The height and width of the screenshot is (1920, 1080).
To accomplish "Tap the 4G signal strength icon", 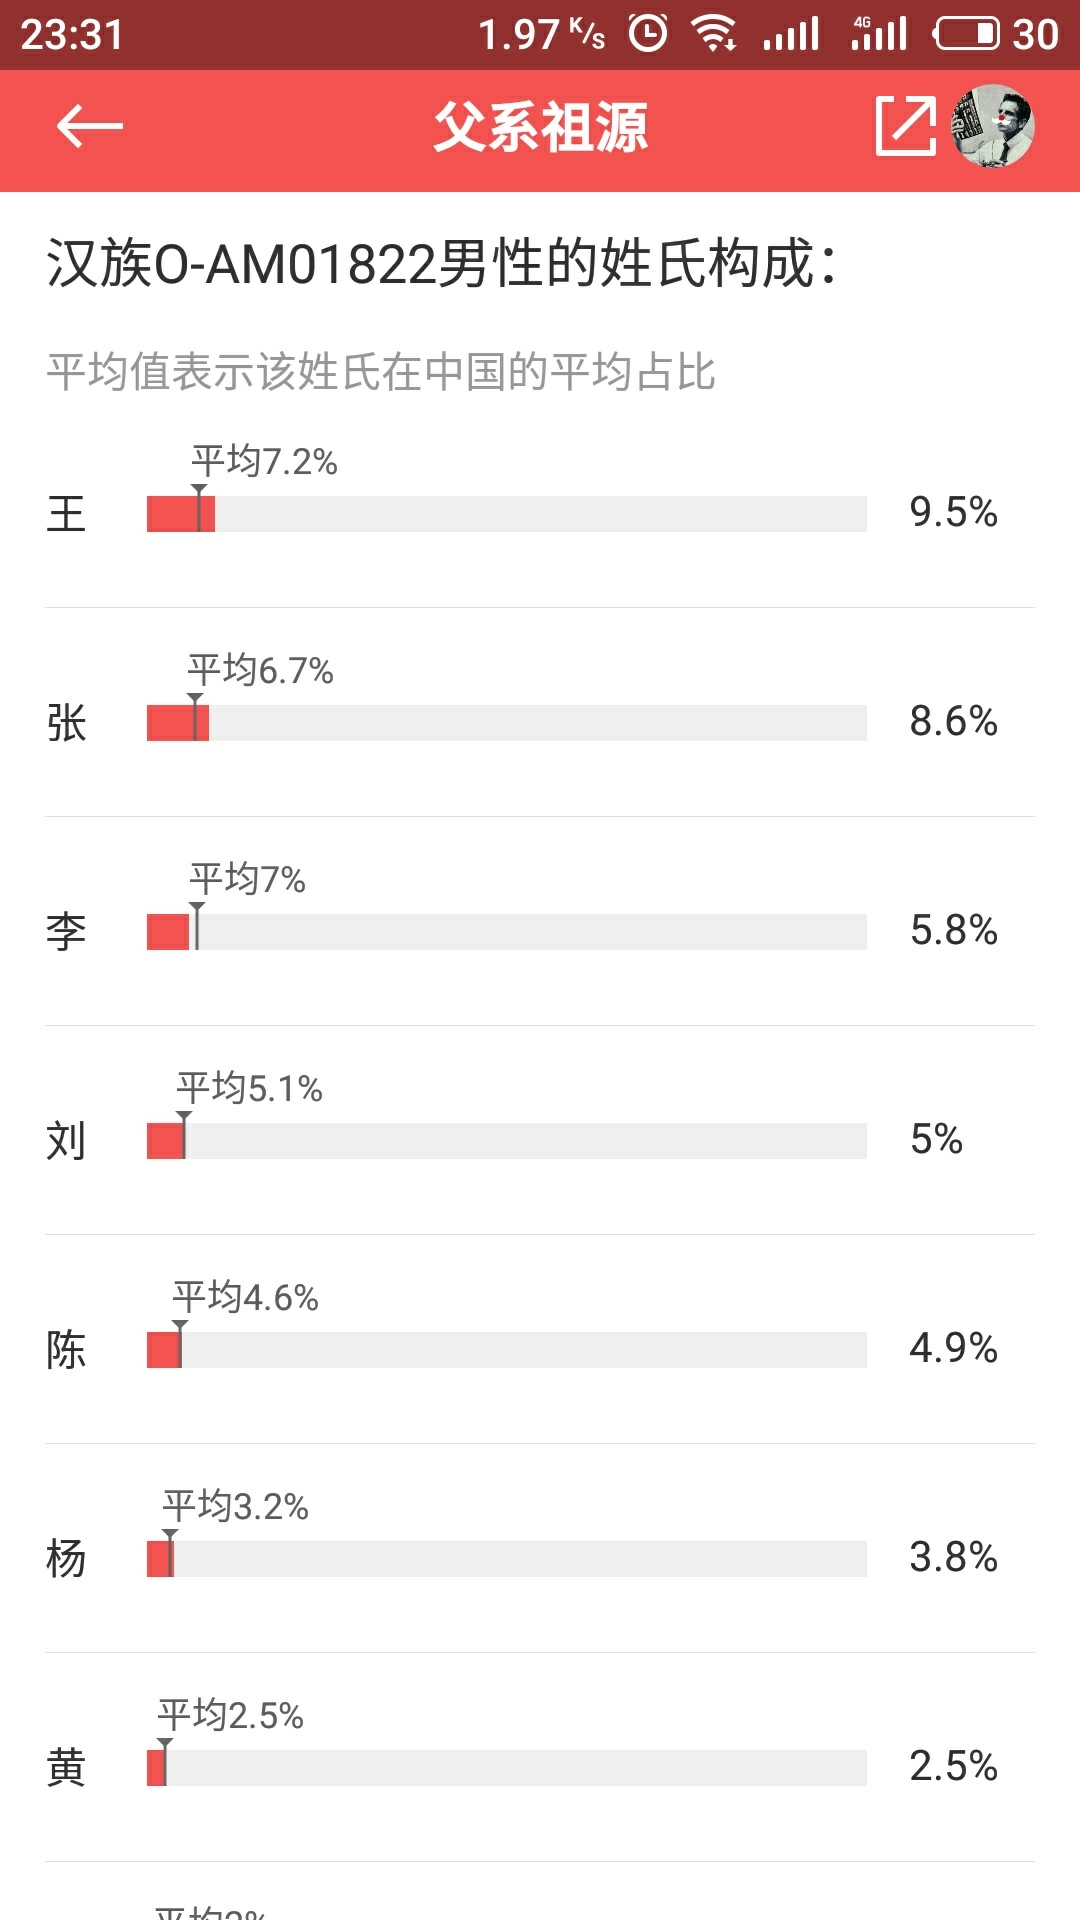I will click(879, 34).
